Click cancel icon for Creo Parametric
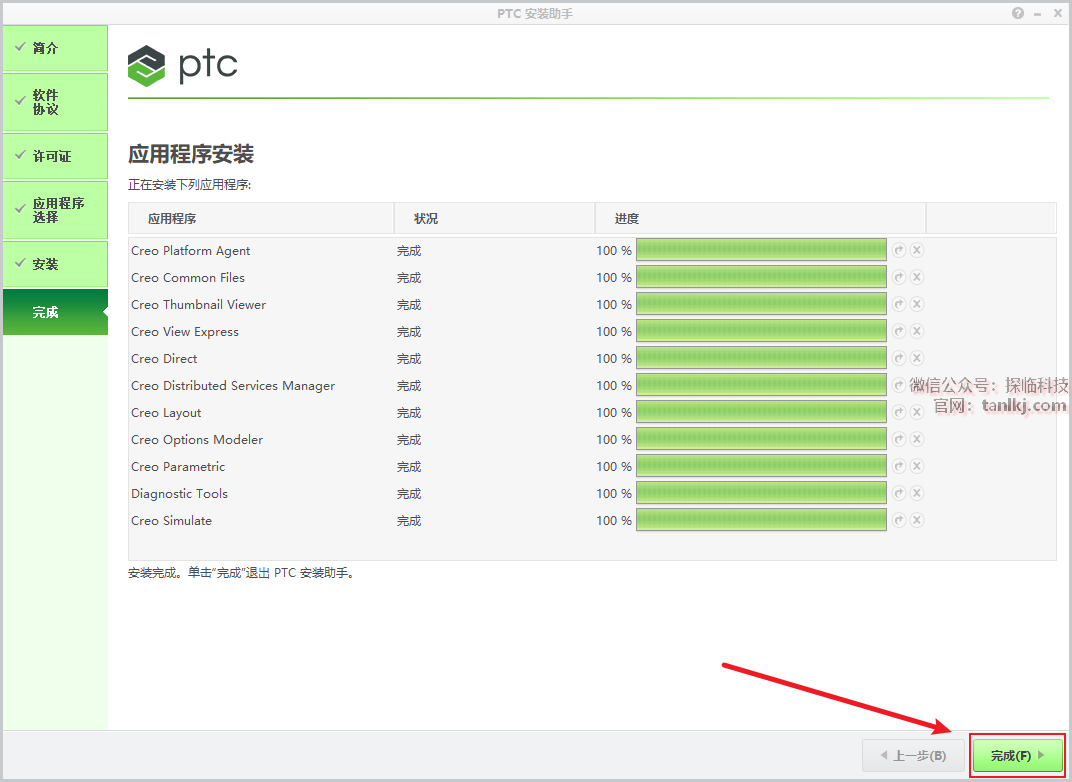 coord(917,466)
